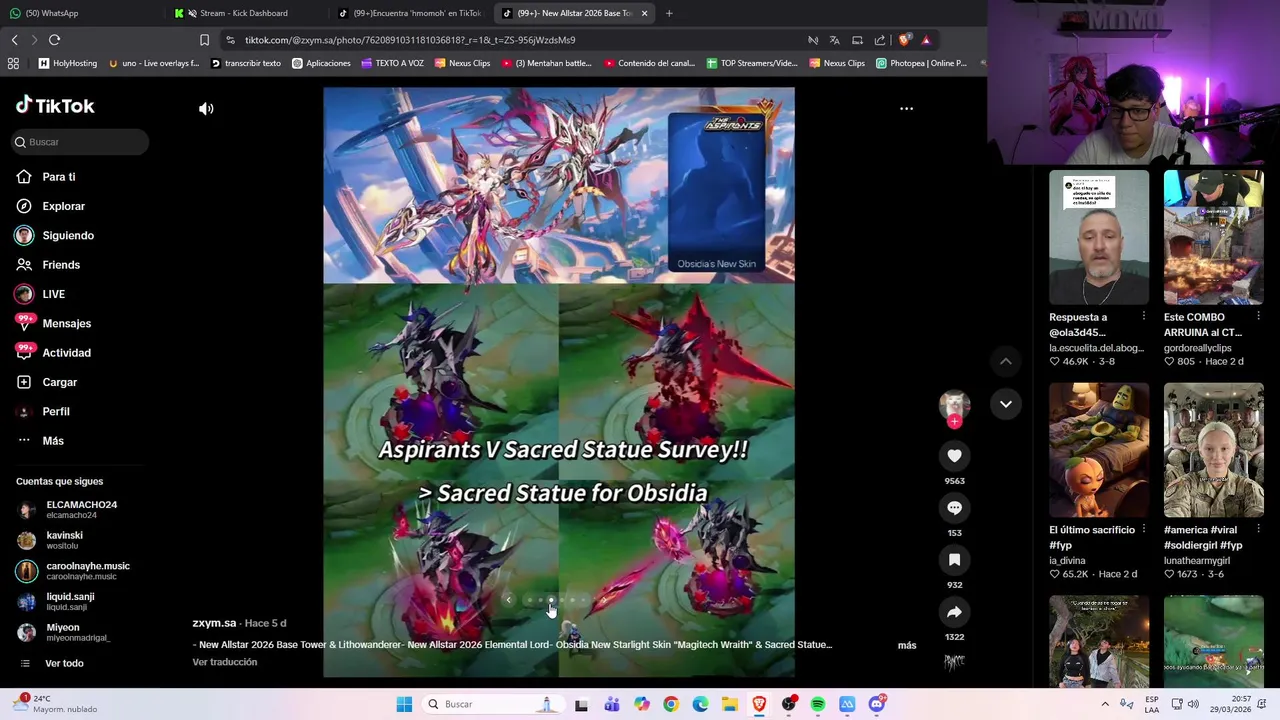Click Ver traducción under the caption

[x=225, y=662]
